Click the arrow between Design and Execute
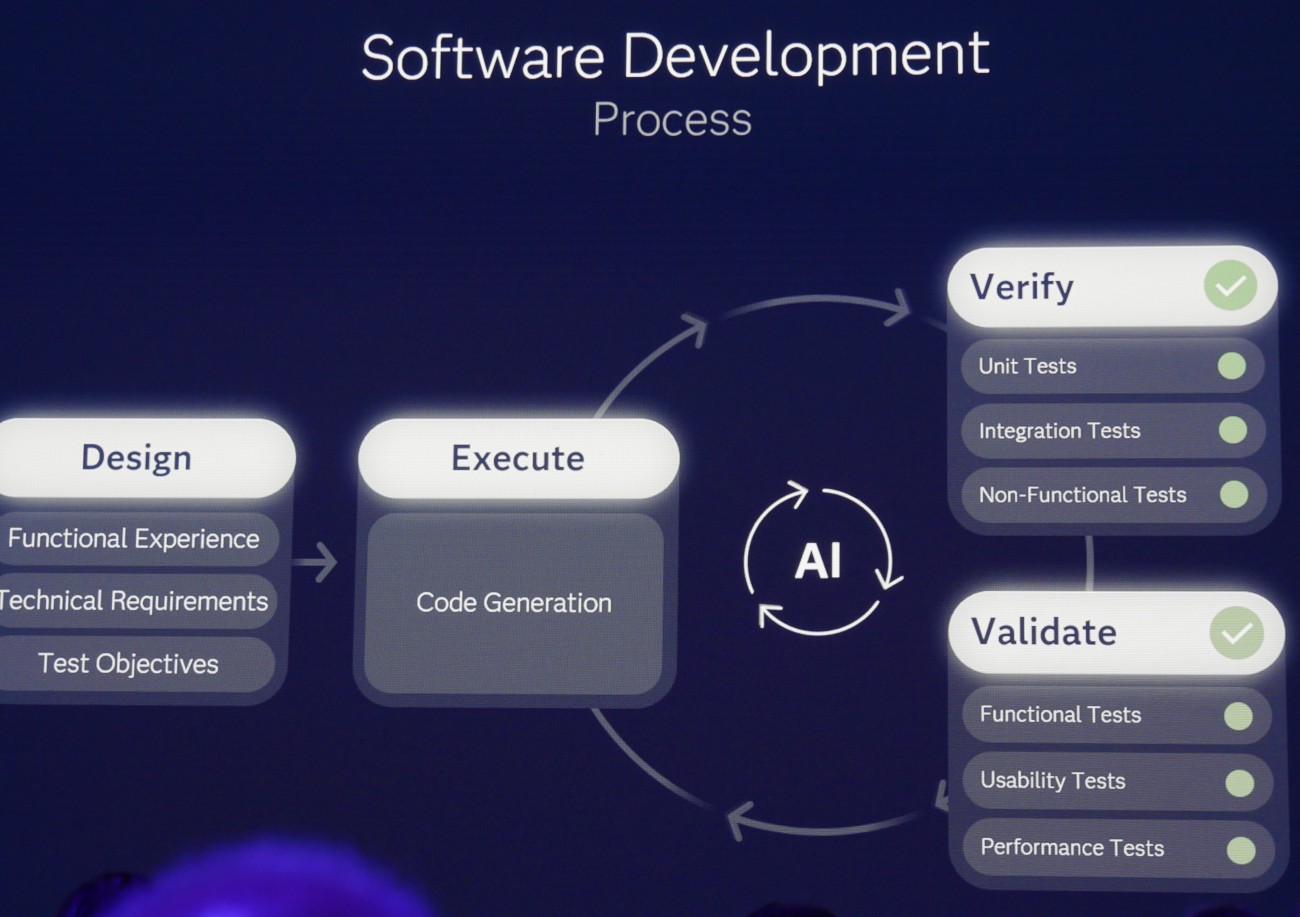The height and width of the screenshot is (917, 1300). point(316,563)
